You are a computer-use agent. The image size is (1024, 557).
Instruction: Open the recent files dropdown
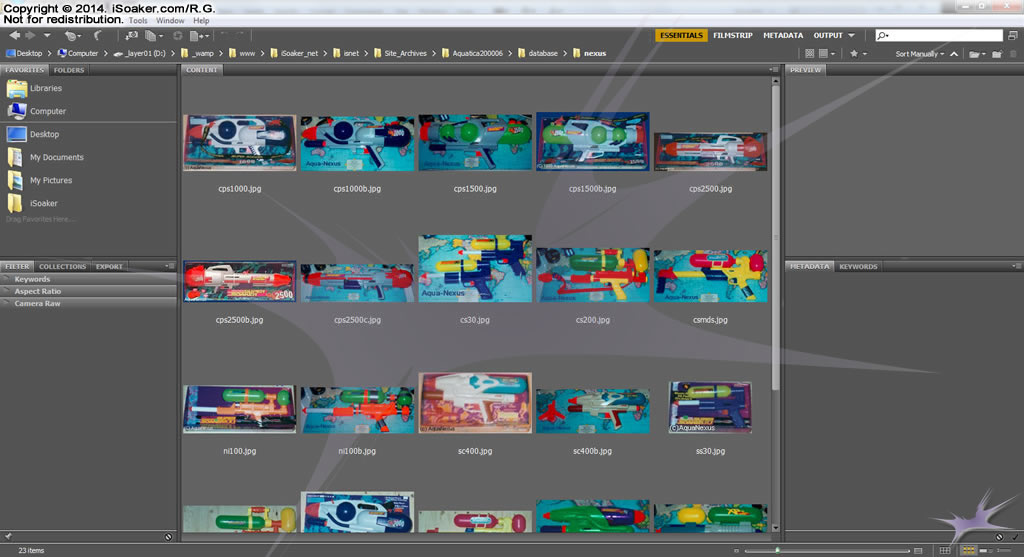(x=71, y=35)
